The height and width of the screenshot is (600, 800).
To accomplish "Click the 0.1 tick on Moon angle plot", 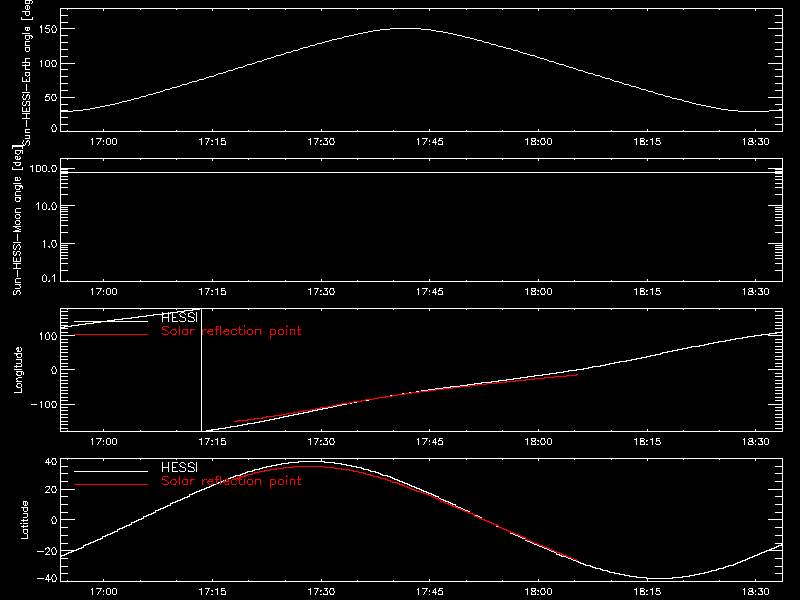I will (49, 278).
